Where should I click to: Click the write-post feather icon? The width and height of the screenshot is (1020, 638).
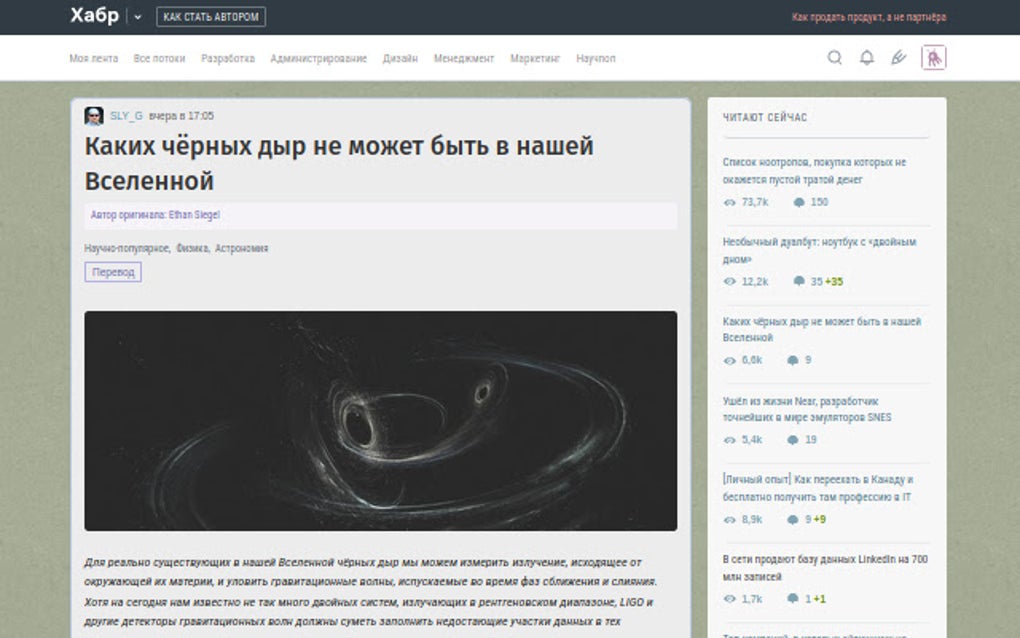coord(898,58)
